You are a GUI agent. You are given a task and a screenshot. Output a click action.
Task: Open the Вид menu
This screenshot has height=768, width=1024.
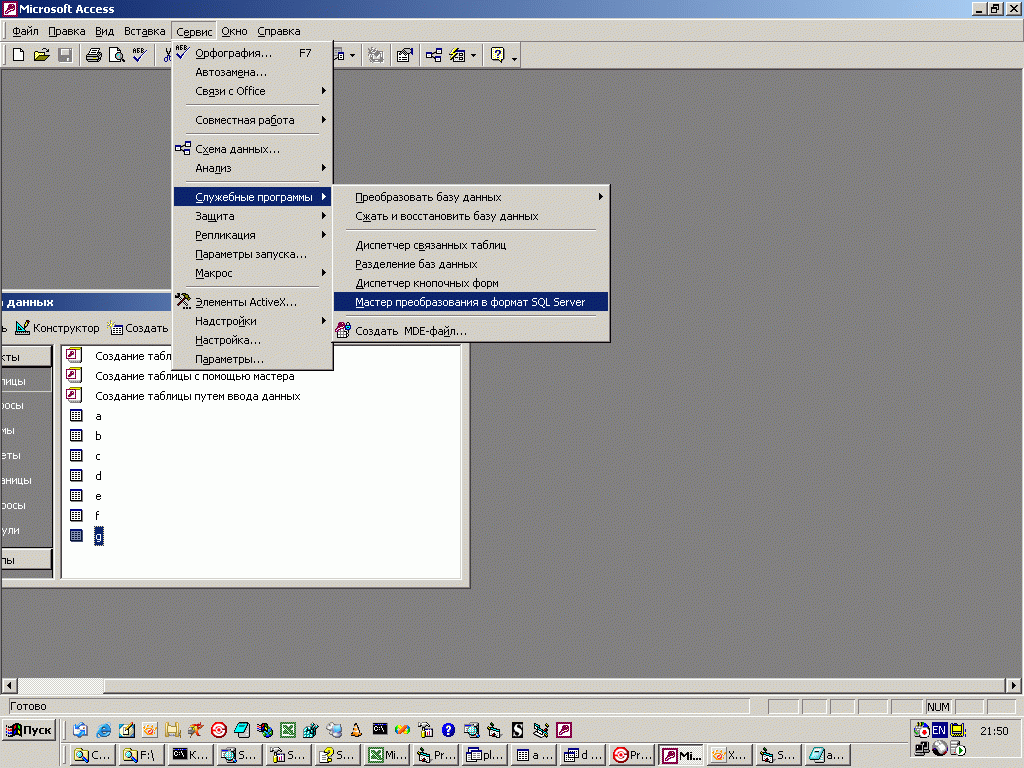104,31
